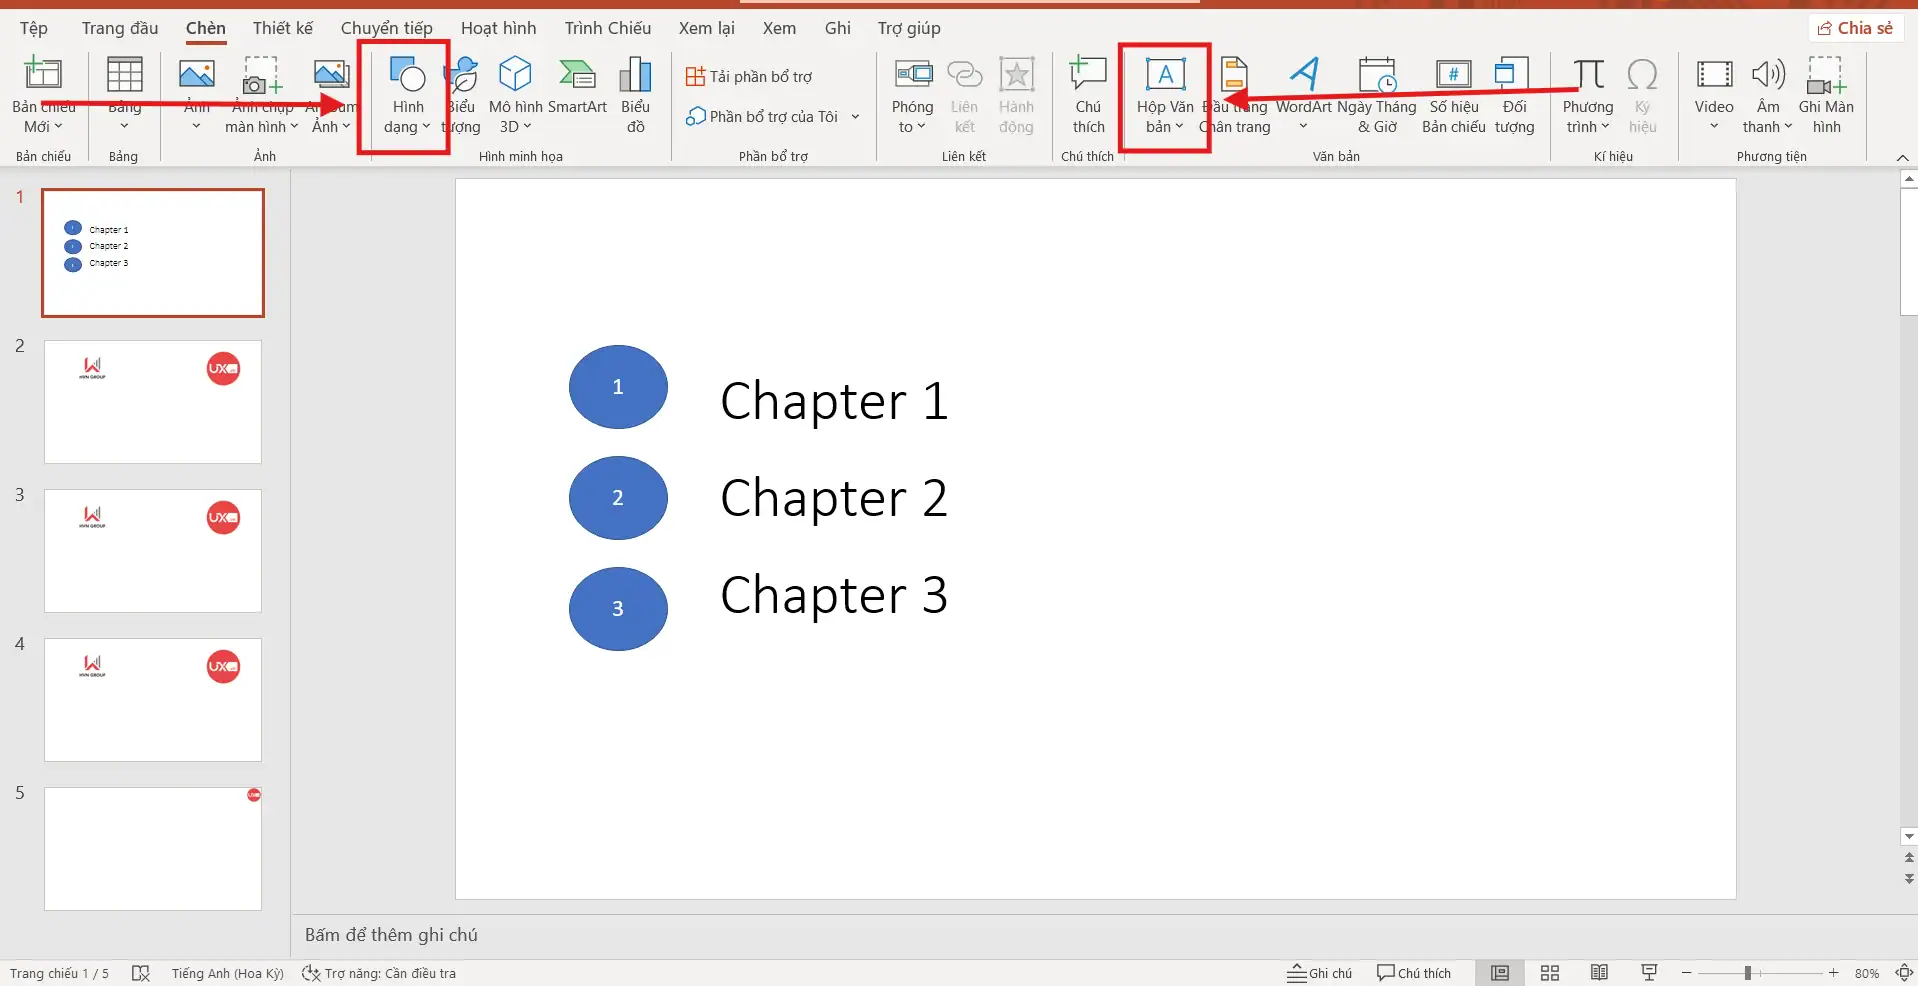Click the Chia sẻ button
This screenshot has width=1918, height=986.
1856,27
